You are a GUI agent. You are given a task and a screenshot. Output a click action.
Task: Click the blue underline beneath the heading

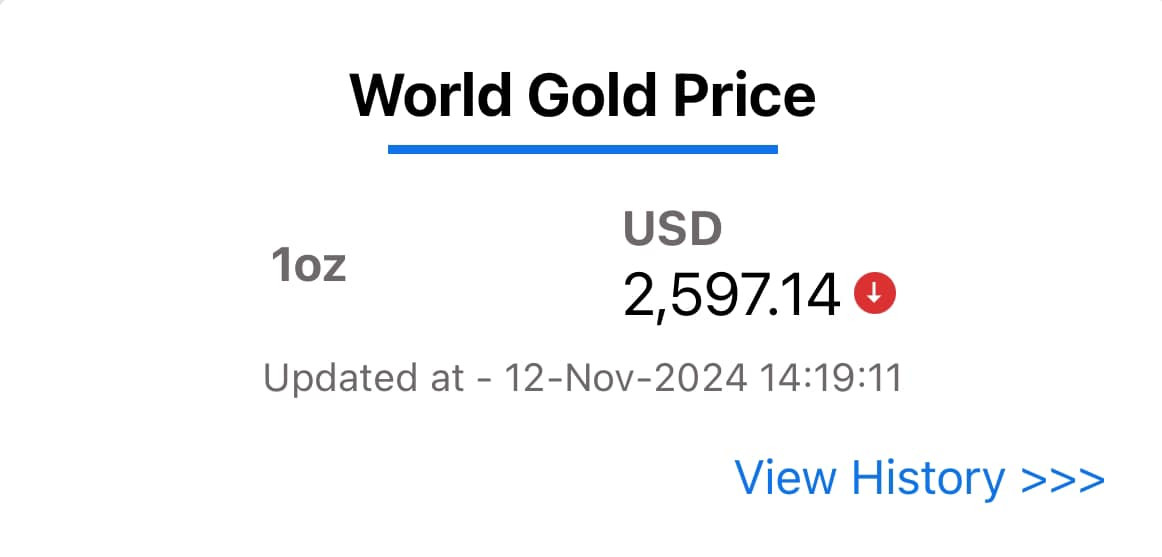pyautogui.click(x=582, y=149)
